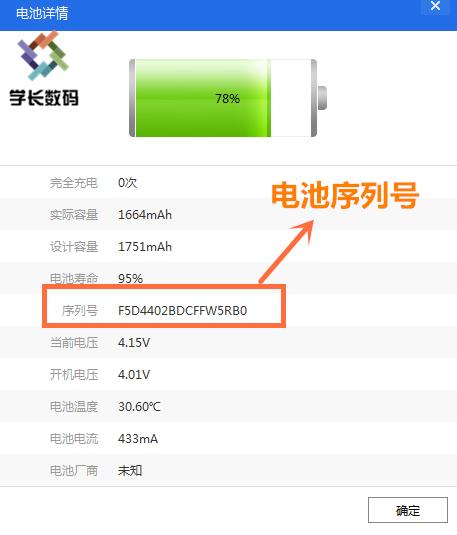Click the 78% battery percentage text
Viewport: 457px width, 535px height.
tap(227, 99)
